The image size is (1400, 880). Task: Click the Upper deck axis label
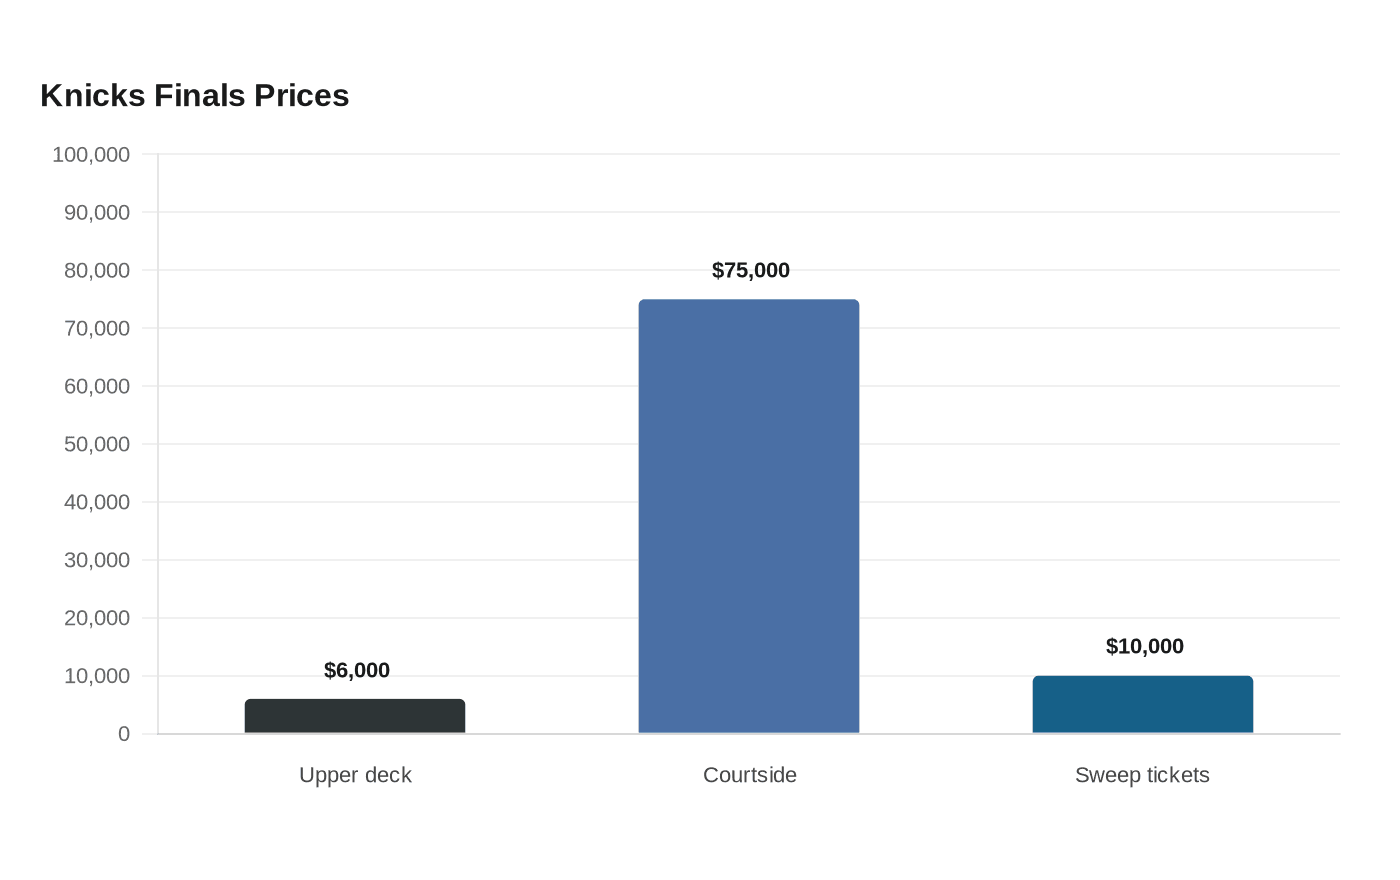coord(355,775)
